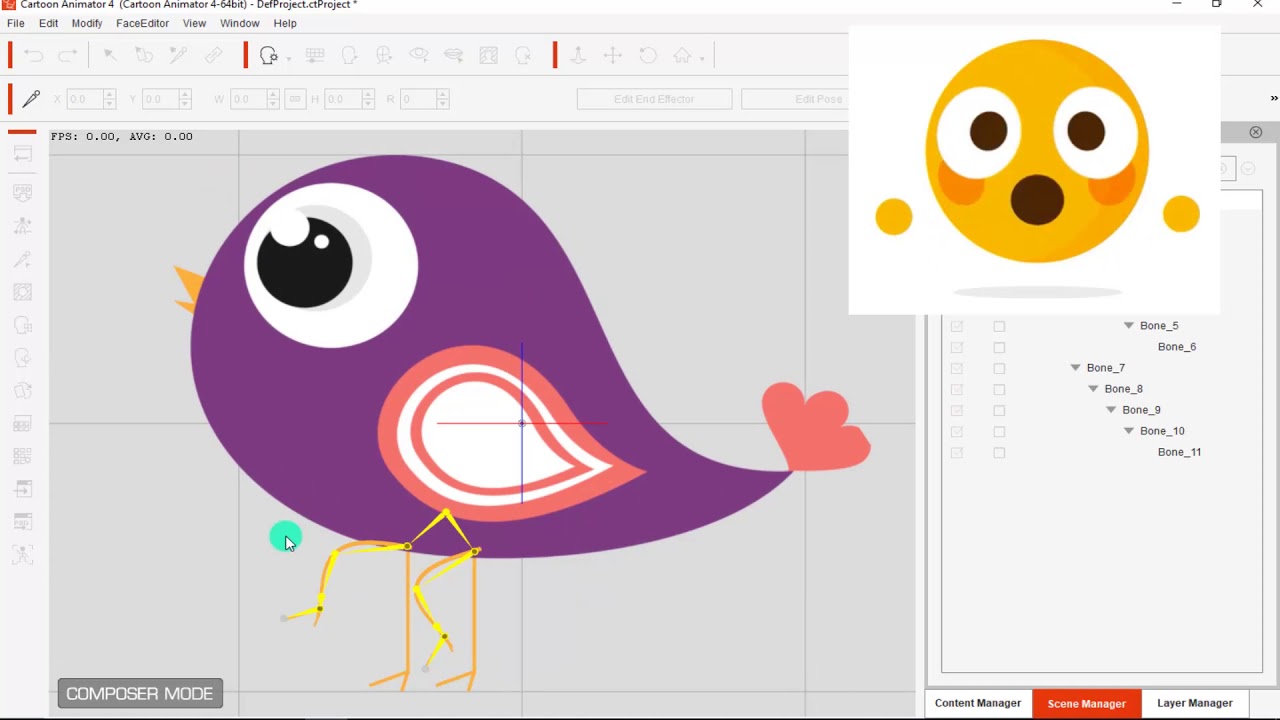Click the Edit End Effector button
The width and height of the screenshot is (1280, 720).
(654, 99)
